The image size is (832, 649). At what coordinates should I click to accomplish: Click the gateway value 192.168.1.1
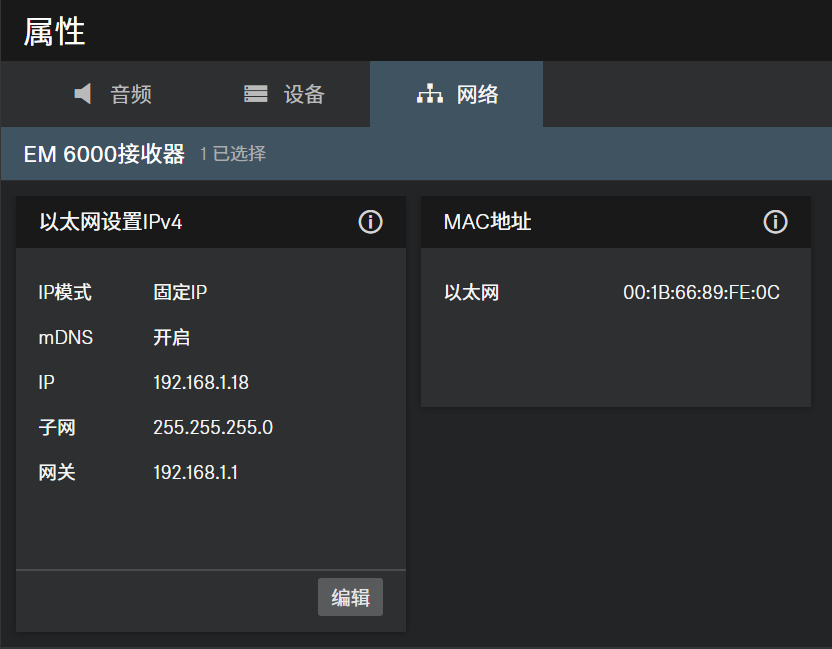click(x=195, y=472)
